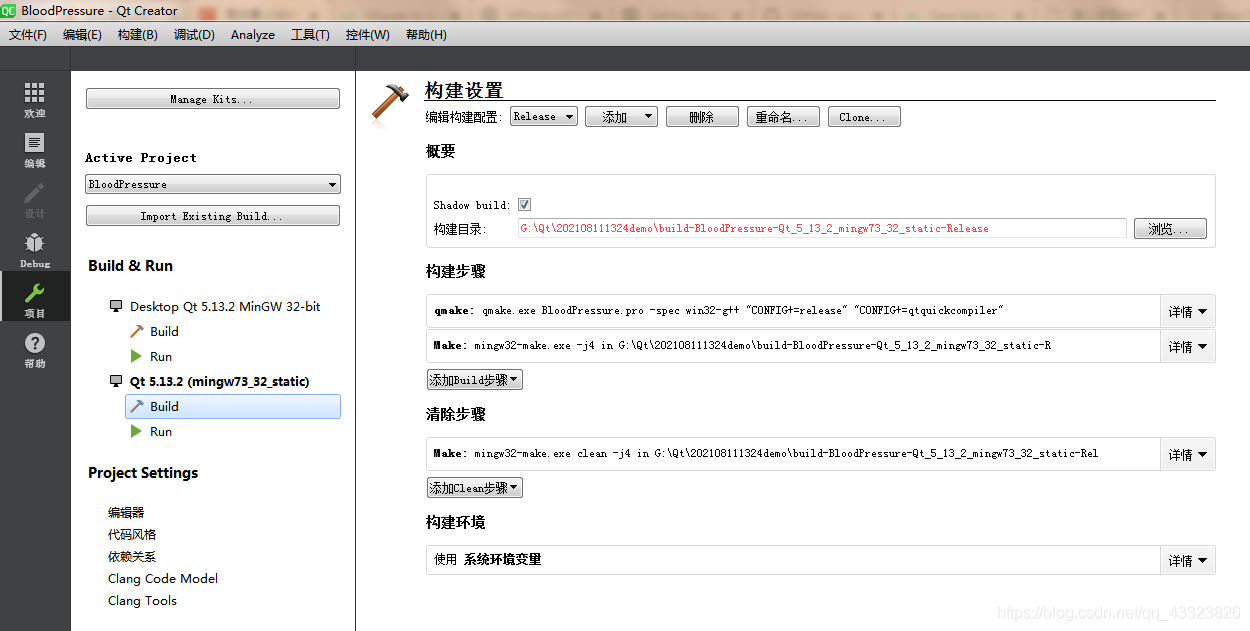Image resolution: width=1250 pixels, height=631 pixels.
Task: Open Clang Tools settings
Action: [x=142, y=600]
